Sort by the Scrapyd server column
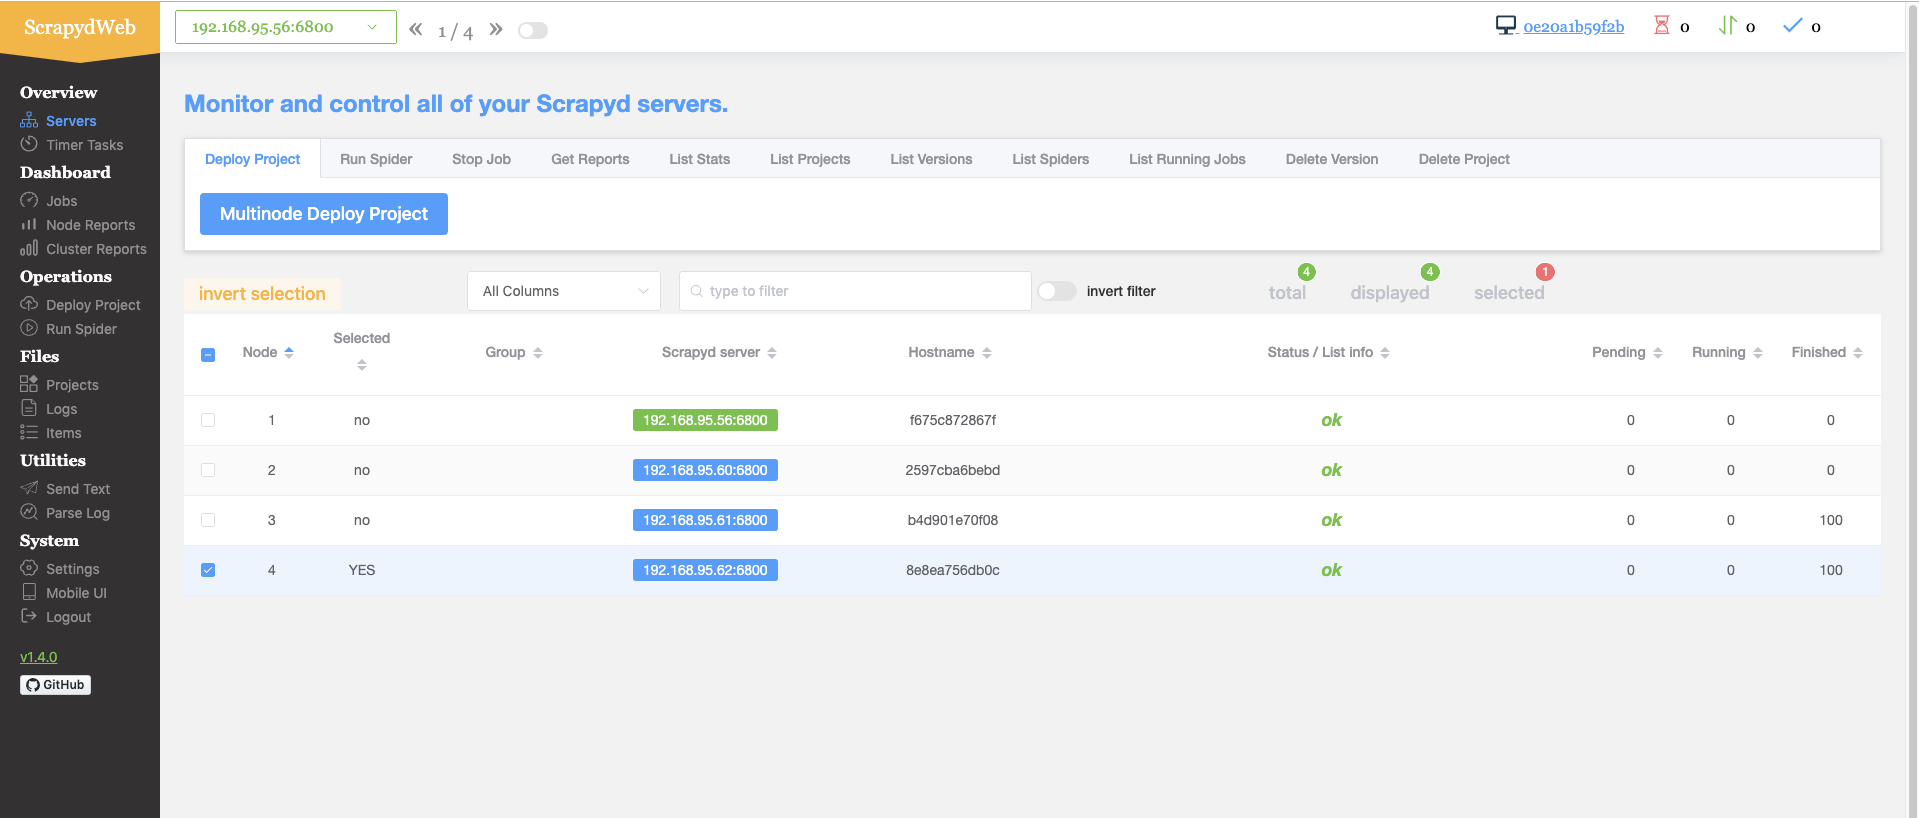The height and width of the screenshot is (818, 1919). [x=772, y=353]
